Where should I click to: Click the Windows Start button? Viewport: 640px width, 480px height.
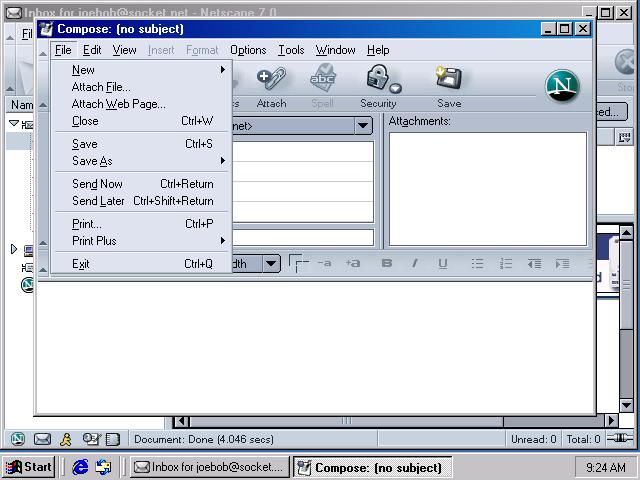point(29,467)
